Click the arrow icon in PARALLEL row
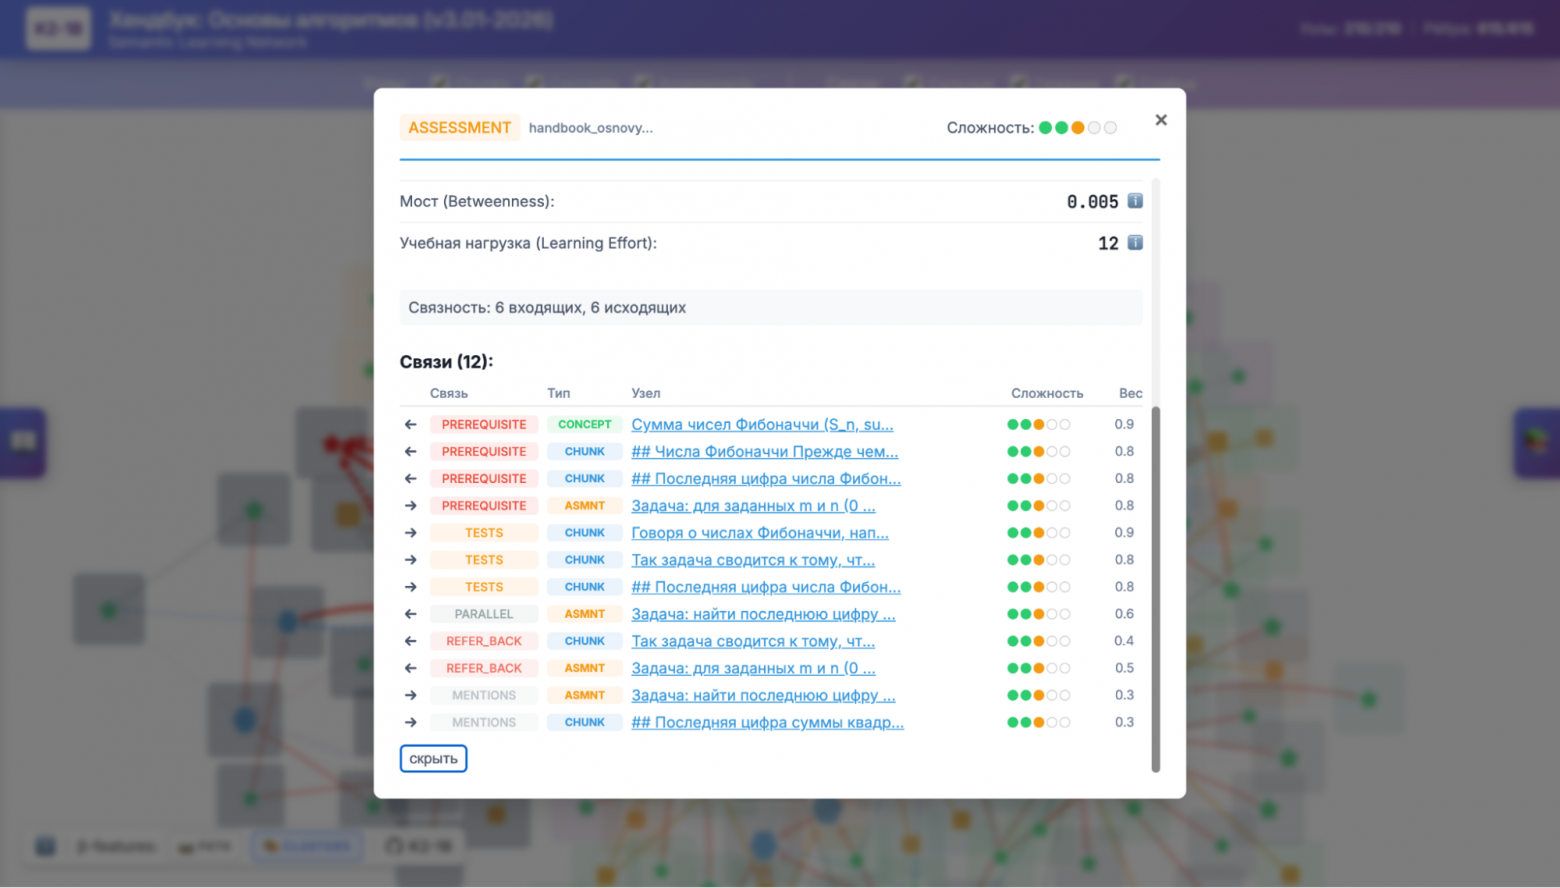The width and height of the screenshot is (1560, 888). coord(411,614)
